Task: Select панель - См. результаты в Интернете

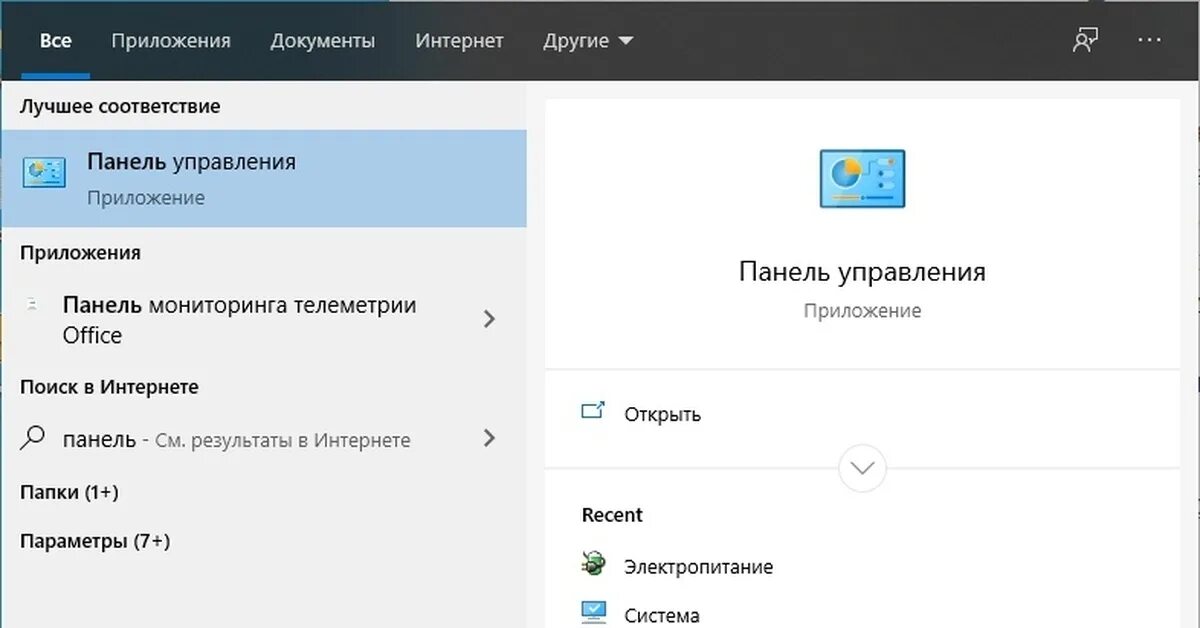Action: [263, 439]
